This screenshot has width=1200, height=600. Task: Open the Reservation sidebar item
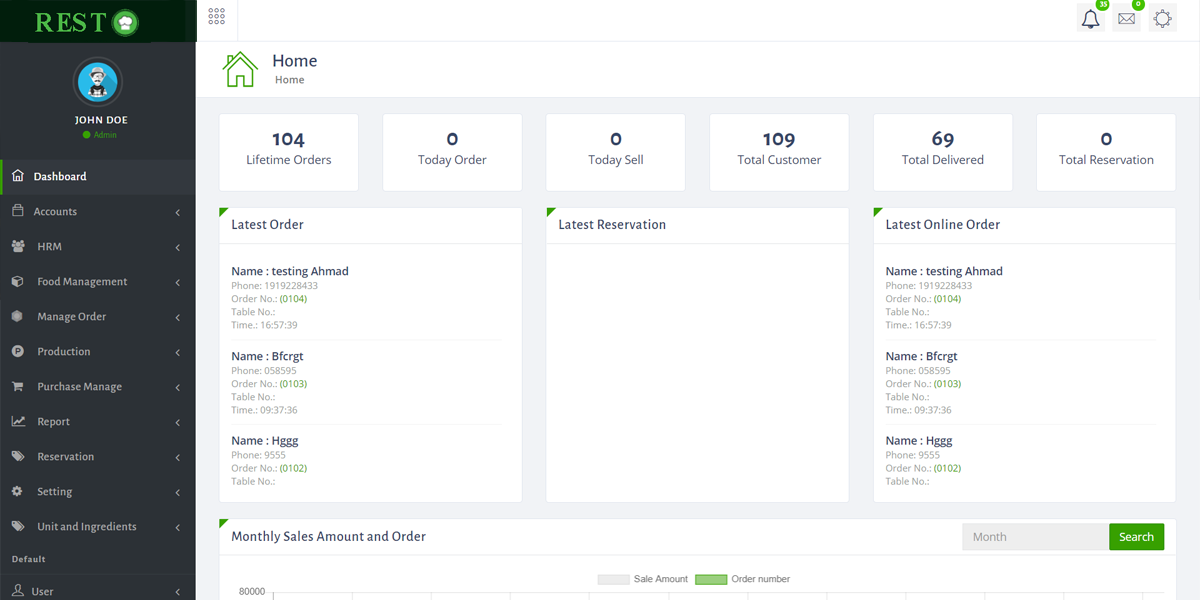point(65,457)
